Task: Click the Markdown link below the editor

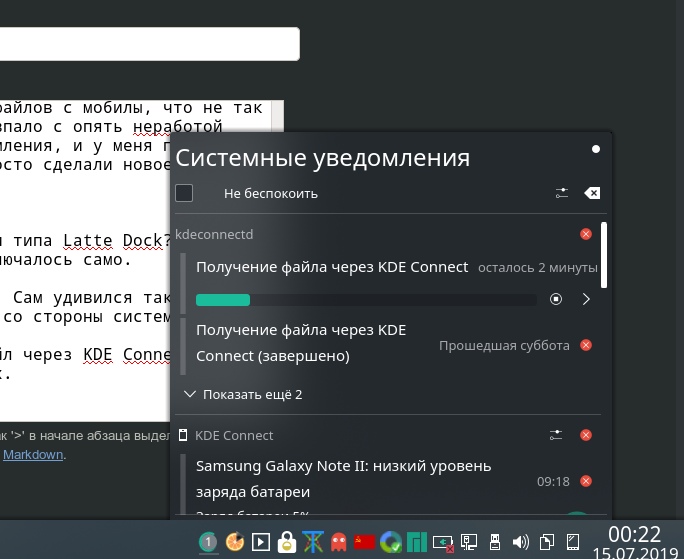Action: point(33,454)
